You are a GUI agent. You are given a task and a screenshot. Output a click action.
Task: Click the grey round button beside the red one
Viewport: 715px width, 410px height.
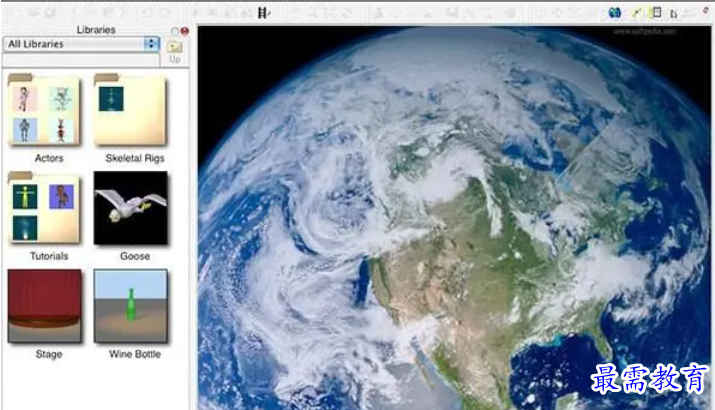tap(175, 31)
